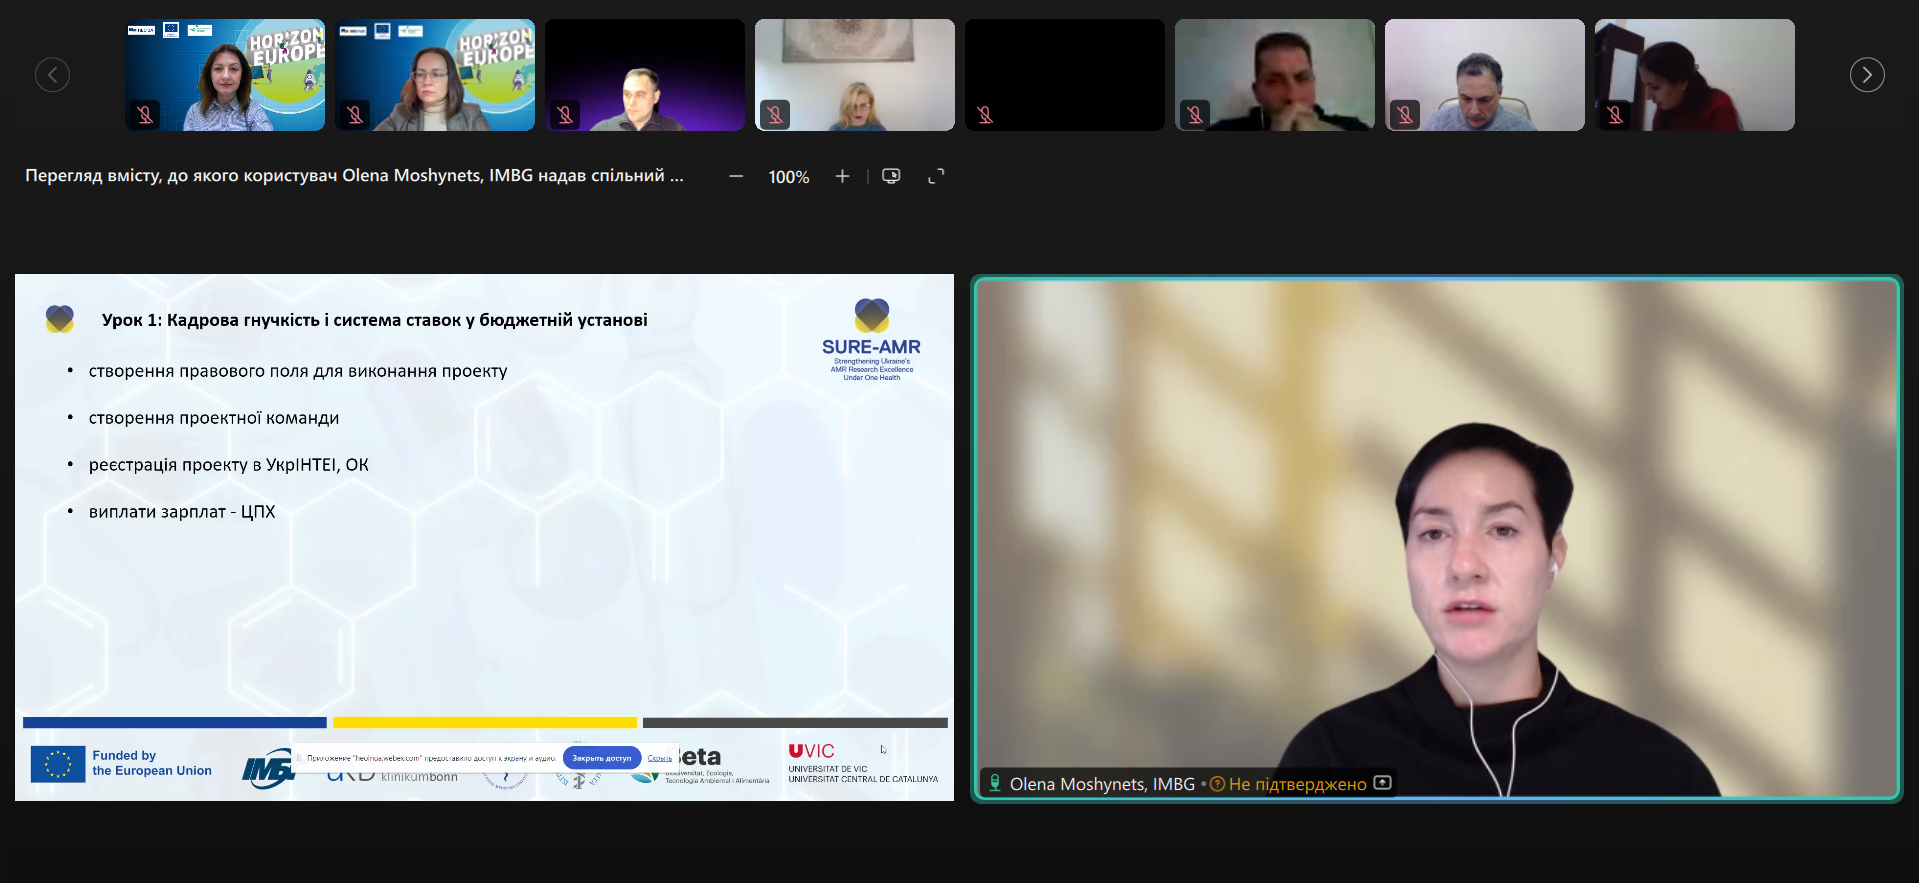The height and width of the screenshot is (883, 1919).
Task: Zoom in shared content with plus button
Action: click(842, 176)
